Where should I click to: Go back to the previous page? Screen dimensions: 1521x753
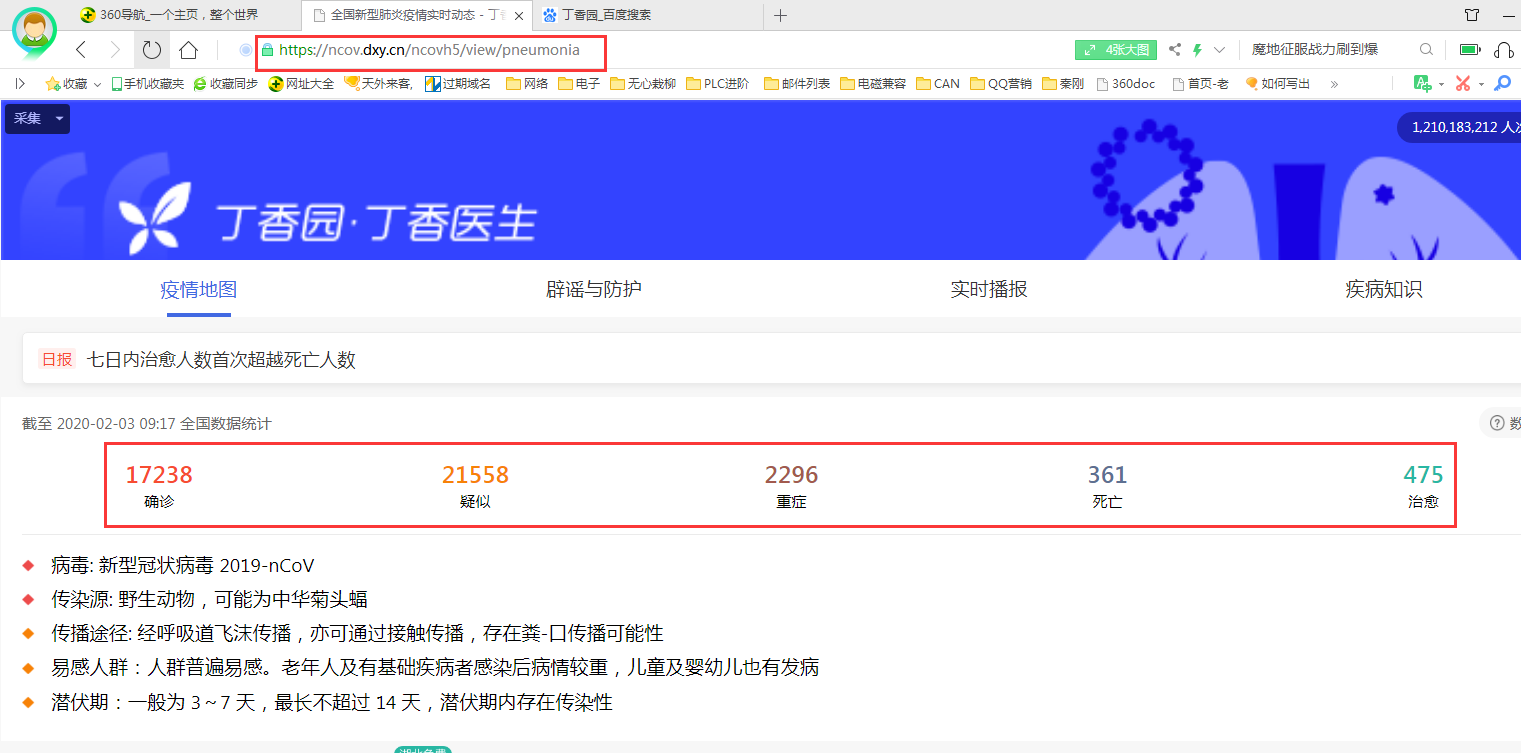(x=81, y=50)
